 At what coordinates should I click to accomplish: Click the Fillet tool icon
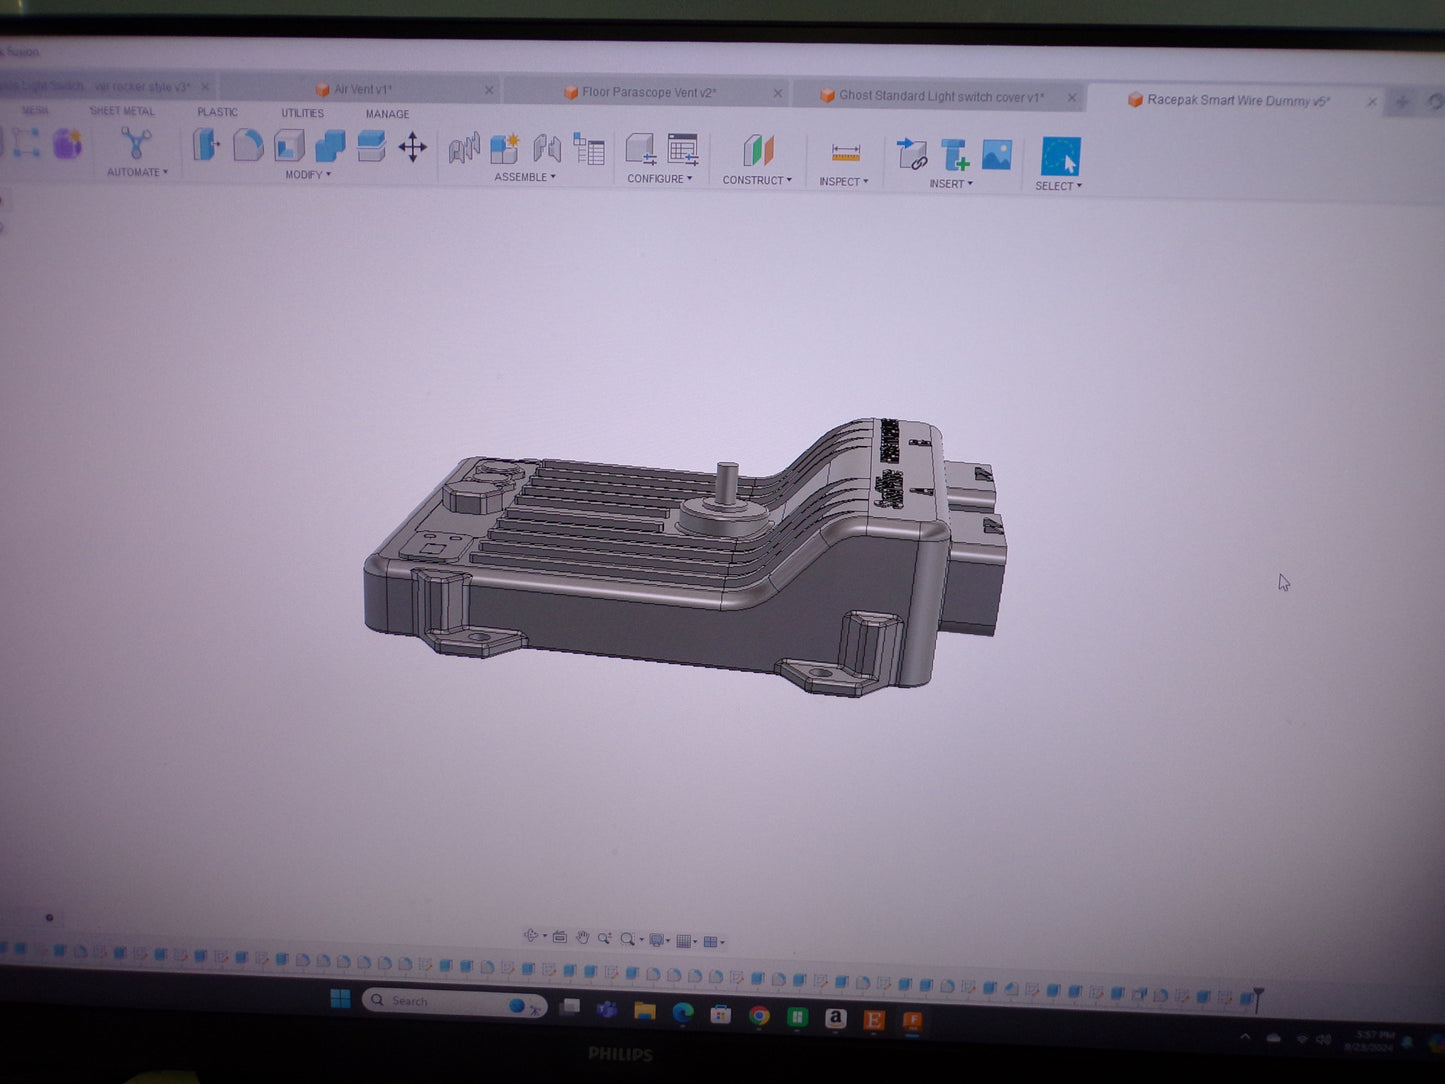click(247, 146)
